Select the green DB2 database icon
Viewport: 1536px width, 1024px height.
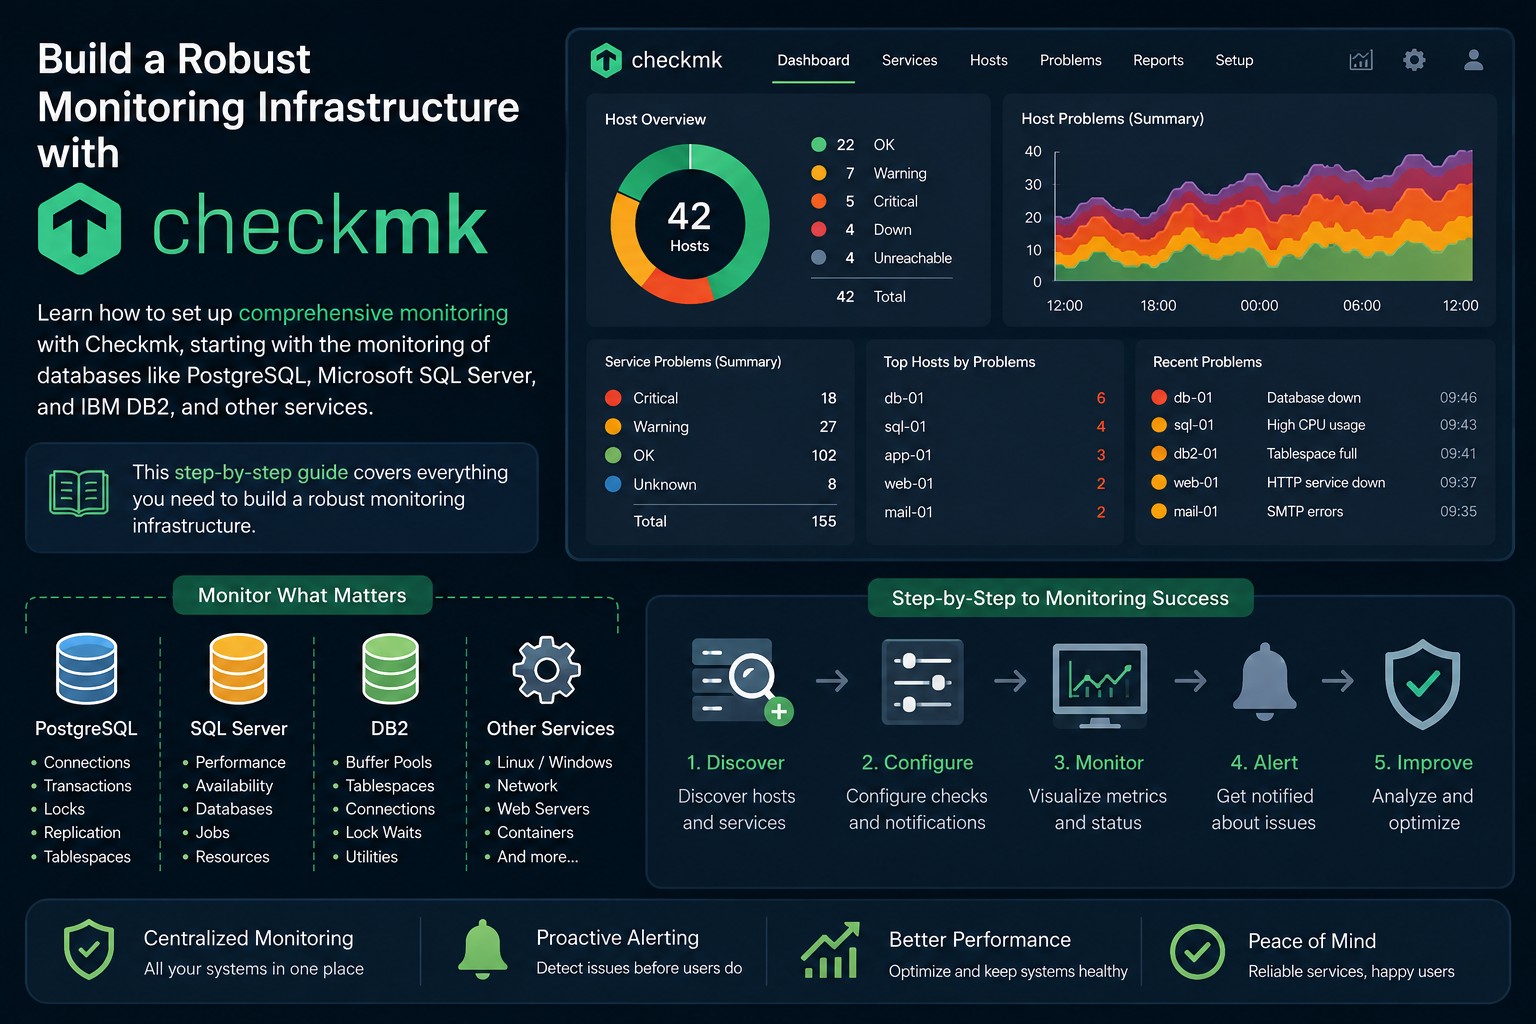[x=390, y=669]
